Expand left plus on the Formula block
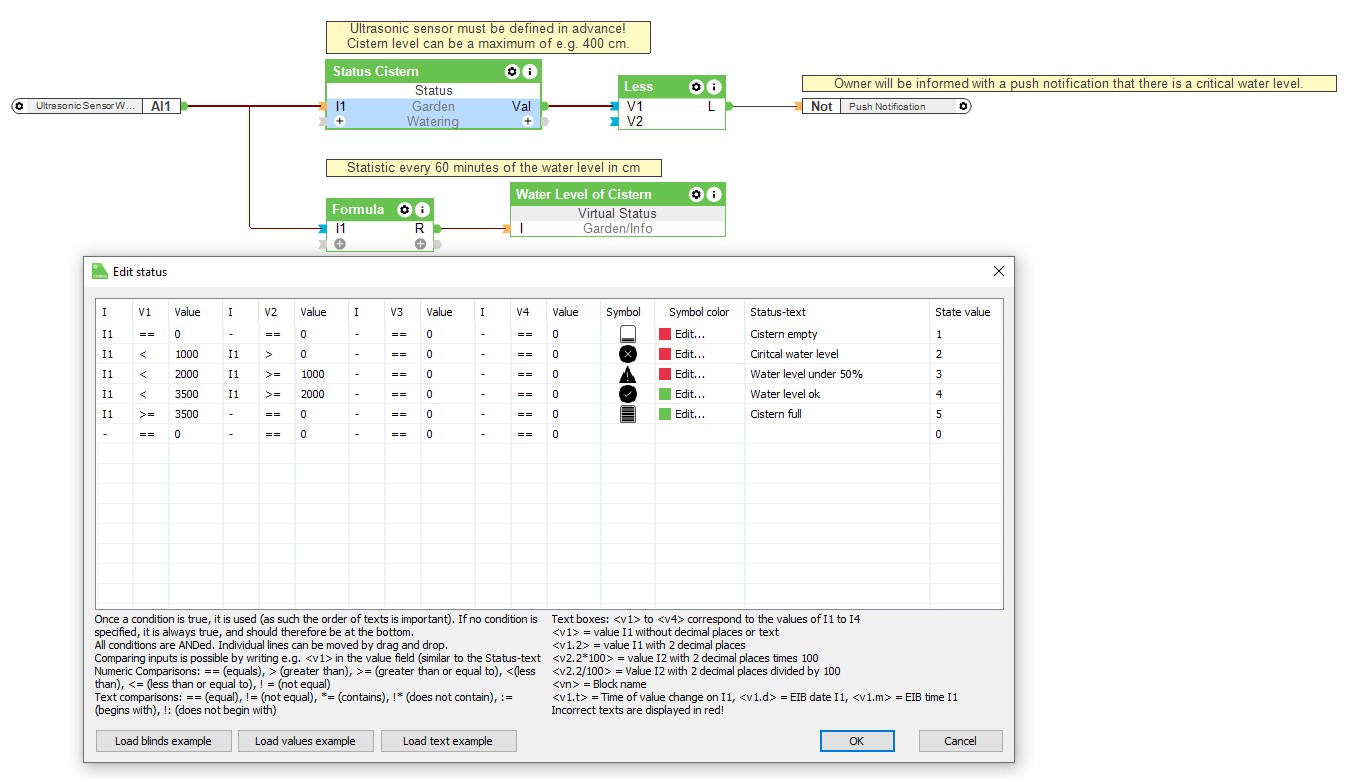1345x779 pixels. (x=340, y=244)
